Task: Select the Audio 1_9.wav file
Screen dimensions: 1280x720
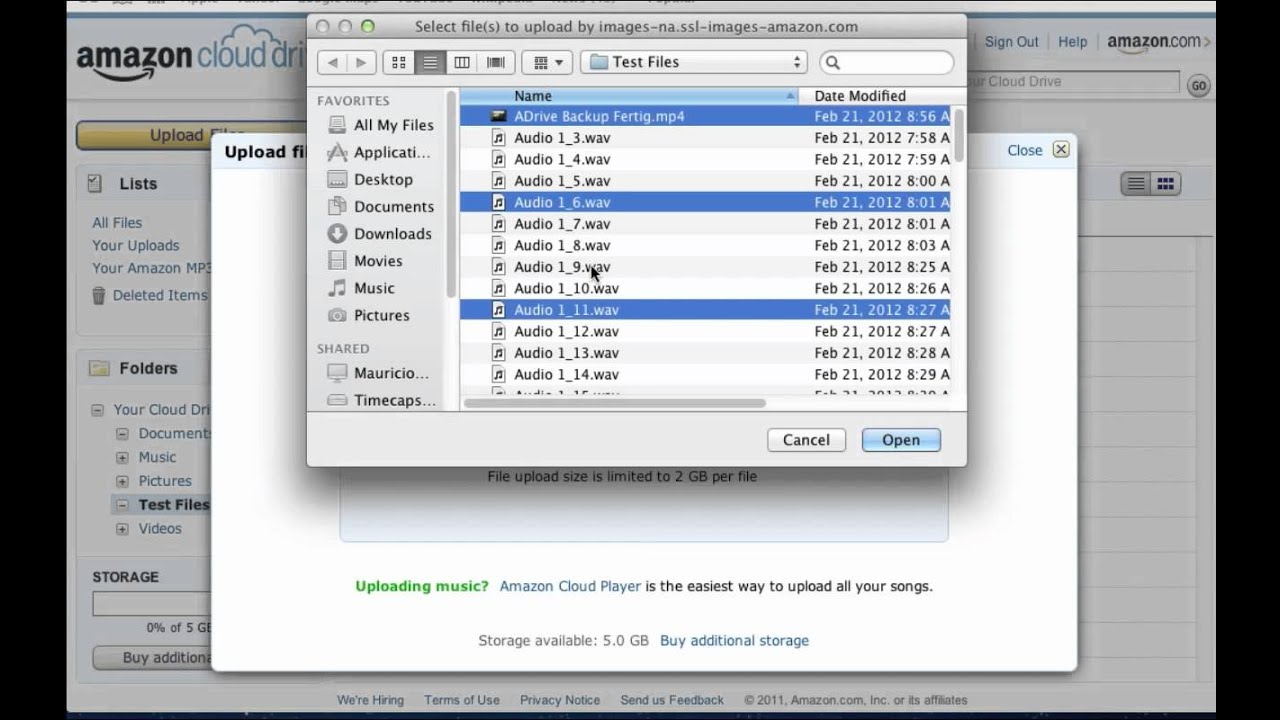Action: click(x=705, y=267)
